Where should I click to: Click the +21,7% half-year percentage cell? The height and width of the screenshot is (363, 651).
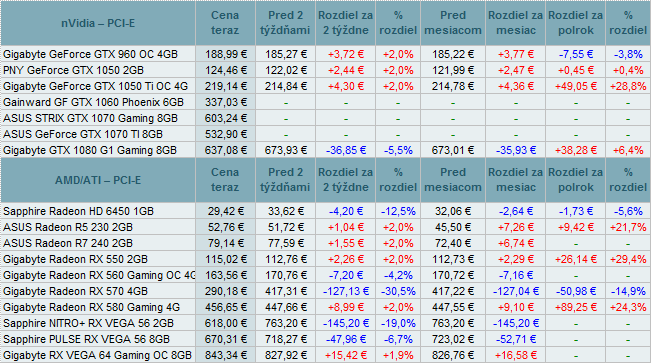pyautogui.click(x=628, y=227)
